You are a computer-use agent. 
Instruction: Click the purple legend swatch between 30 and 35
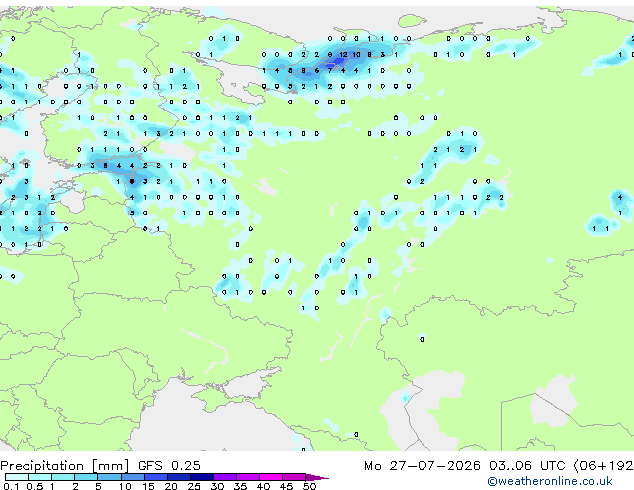pyautogui.click(x=225, y=477)
